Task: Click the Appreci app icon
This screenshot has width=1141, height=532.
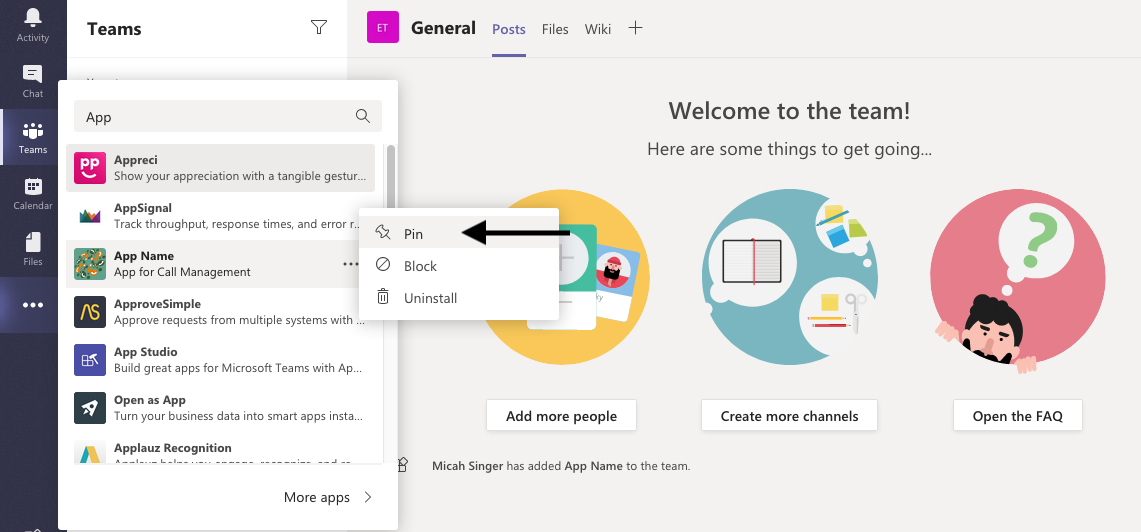Action: [x=90, y=168]
